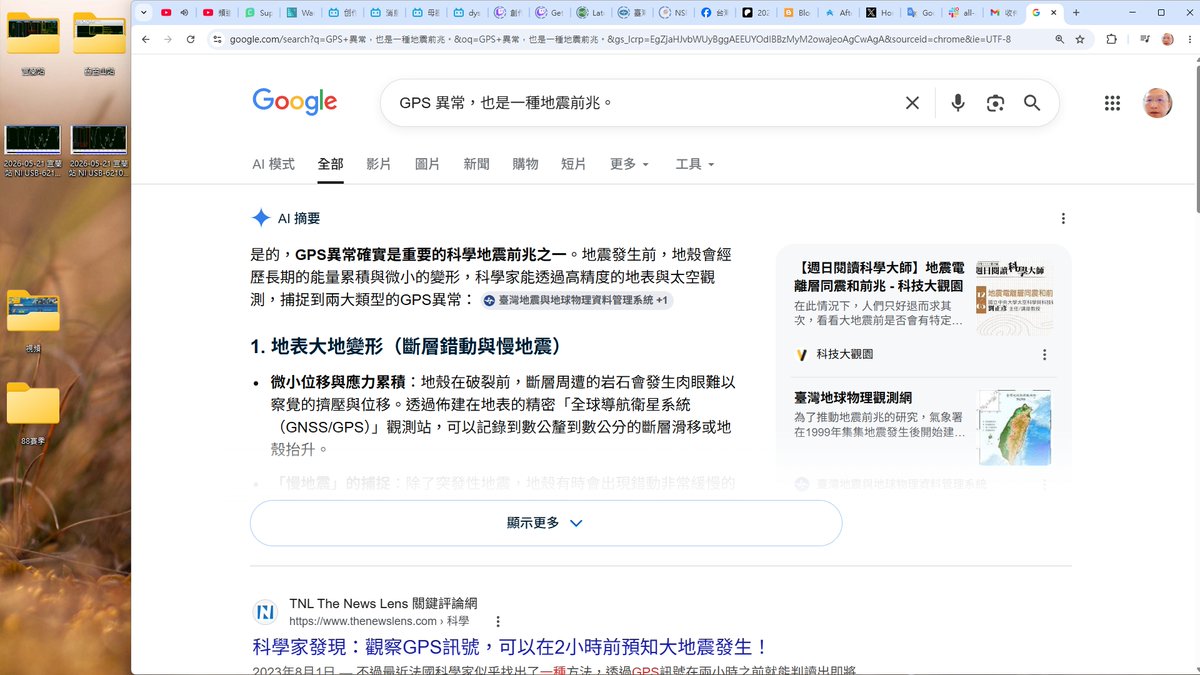Switch to the Gmail browser tab

tap(1004, 13)
